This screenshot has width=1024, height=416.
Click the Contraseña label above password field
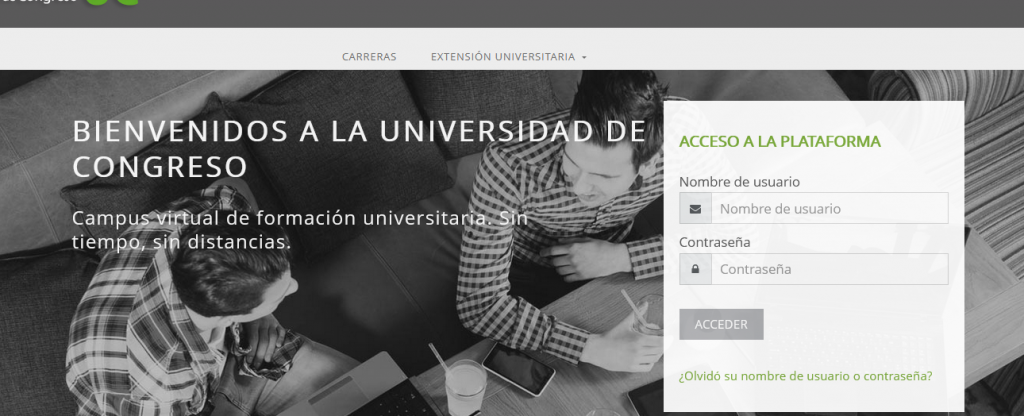(x=714, y=242)
